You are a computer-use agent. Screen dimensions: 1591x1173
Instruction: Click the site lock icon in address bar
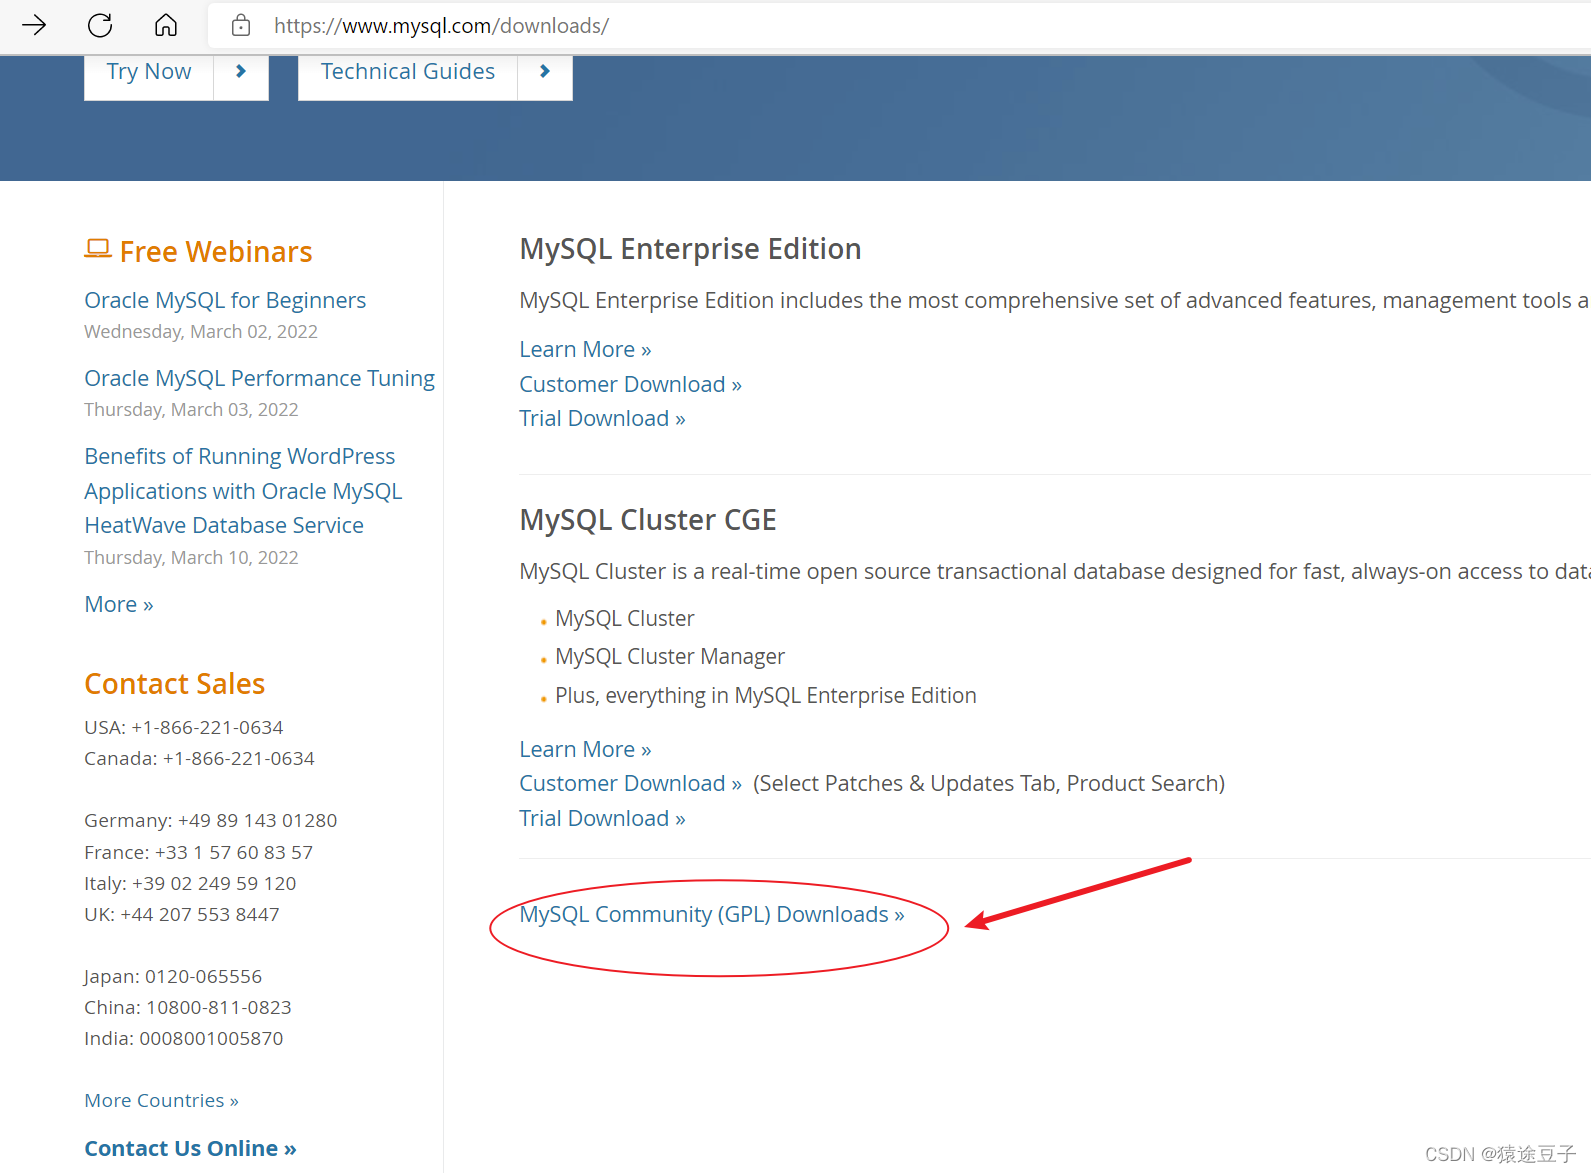pyautogui.click(x=241, y=25)
